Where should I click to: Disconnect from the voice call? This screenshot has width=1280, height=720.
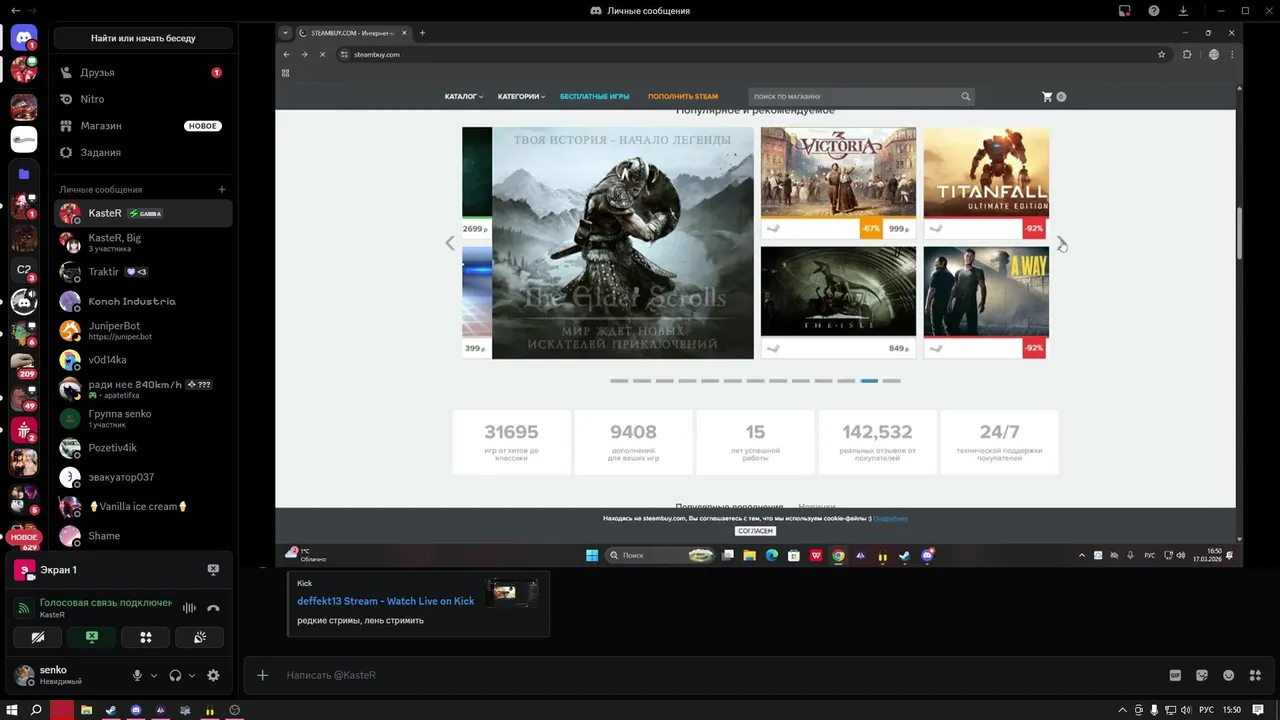213,608
